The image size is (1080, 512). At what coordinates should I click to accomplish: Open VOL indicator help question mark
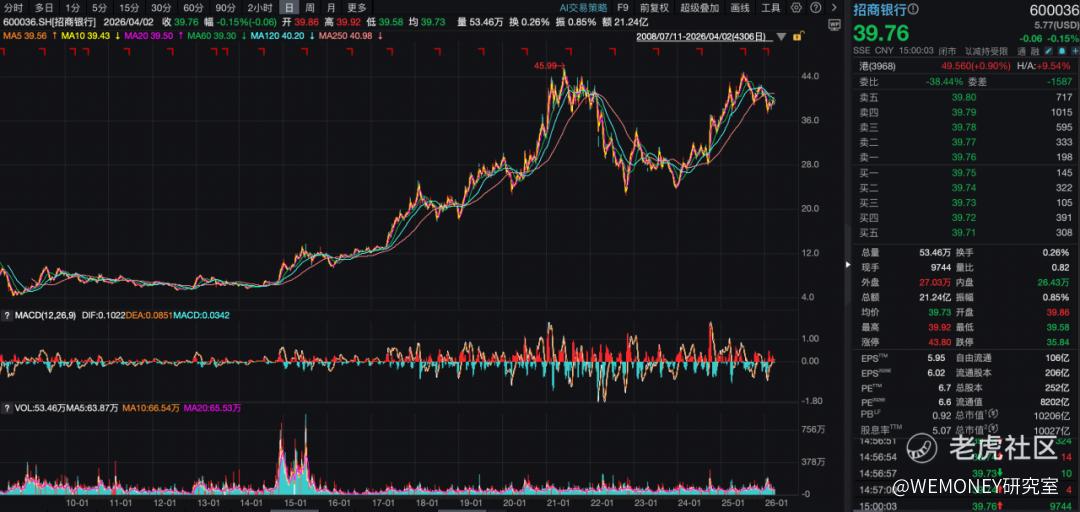pyautogui.click(x=6, y=408)
